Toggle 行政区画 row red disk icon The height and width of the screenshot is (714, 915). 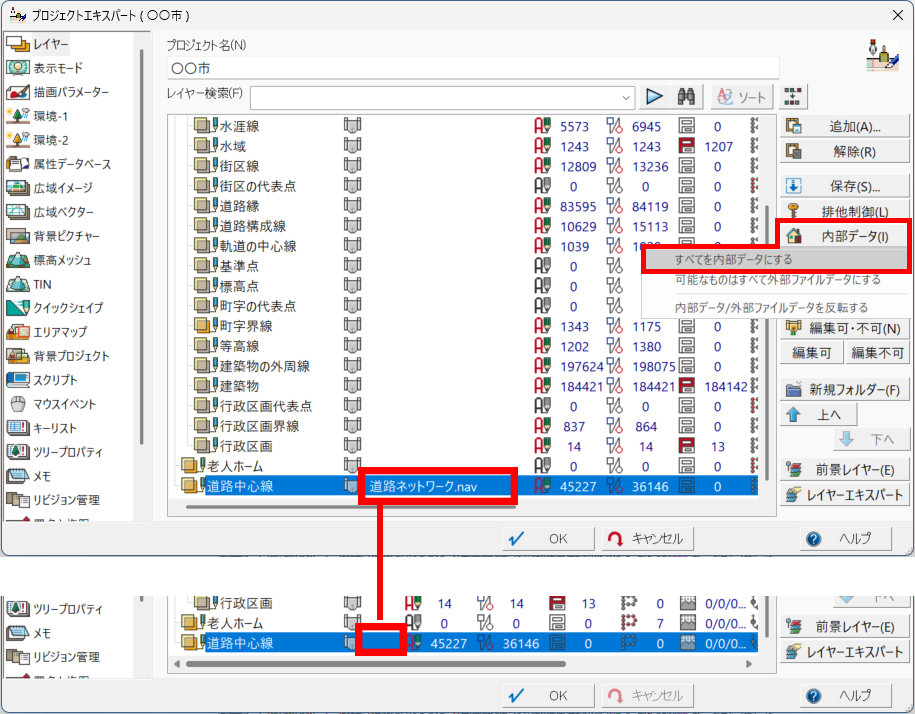(x=687, y=446)
